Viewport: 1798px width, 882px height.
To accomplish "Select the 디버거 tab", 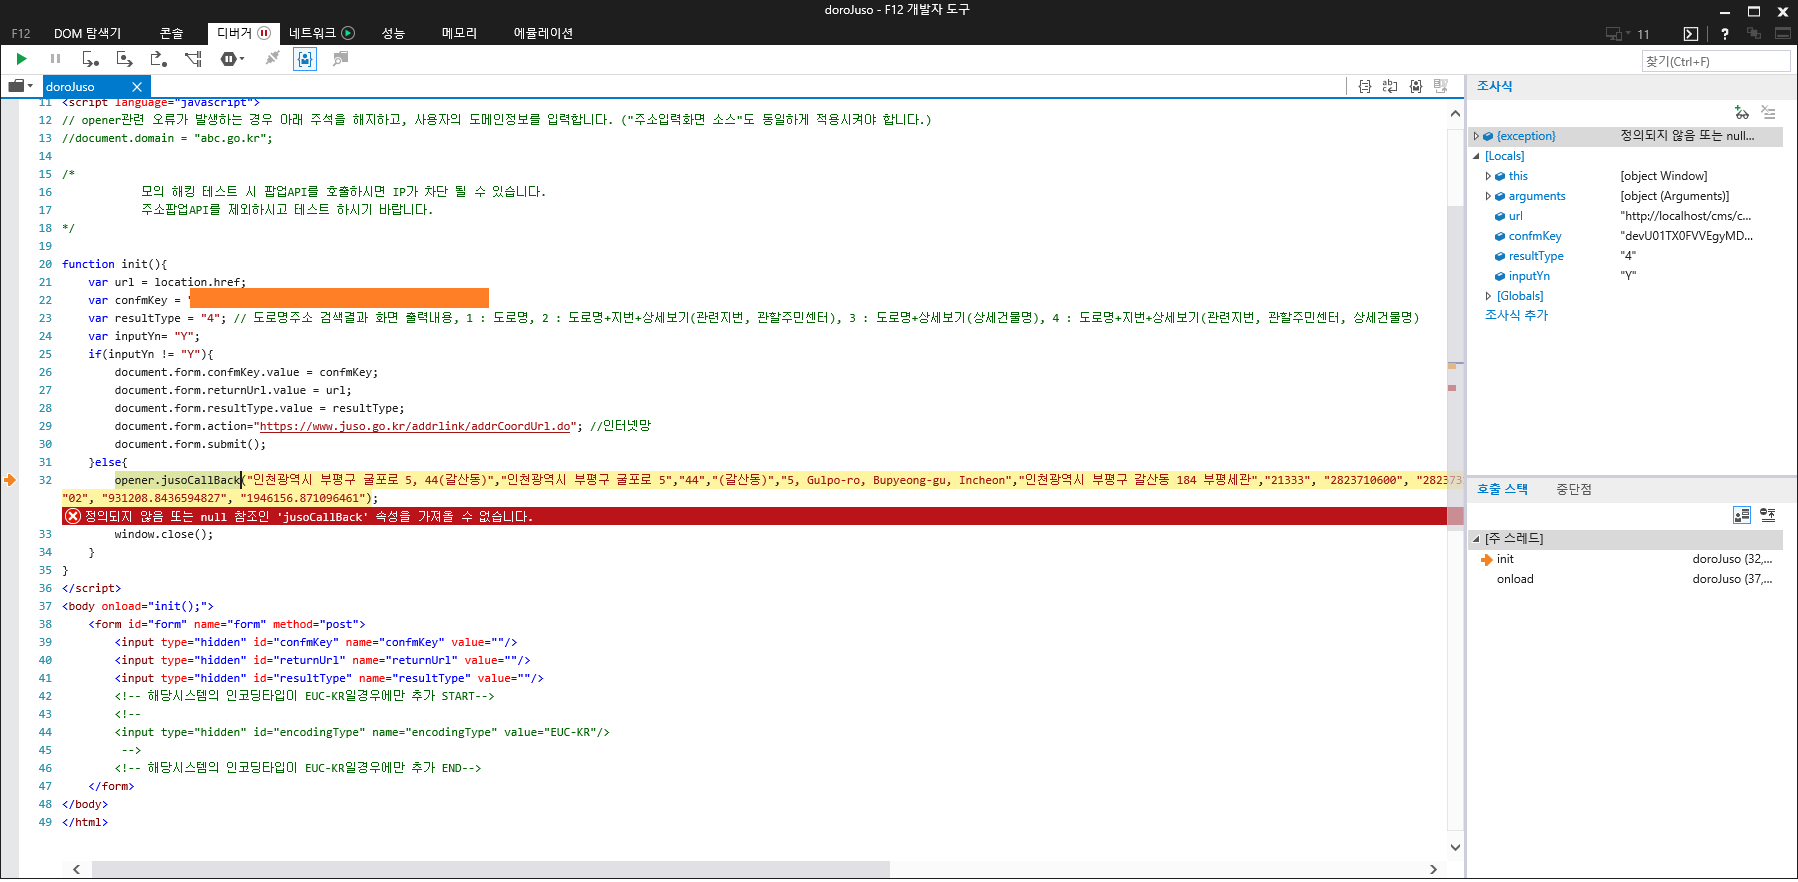I will pos(243,33).
